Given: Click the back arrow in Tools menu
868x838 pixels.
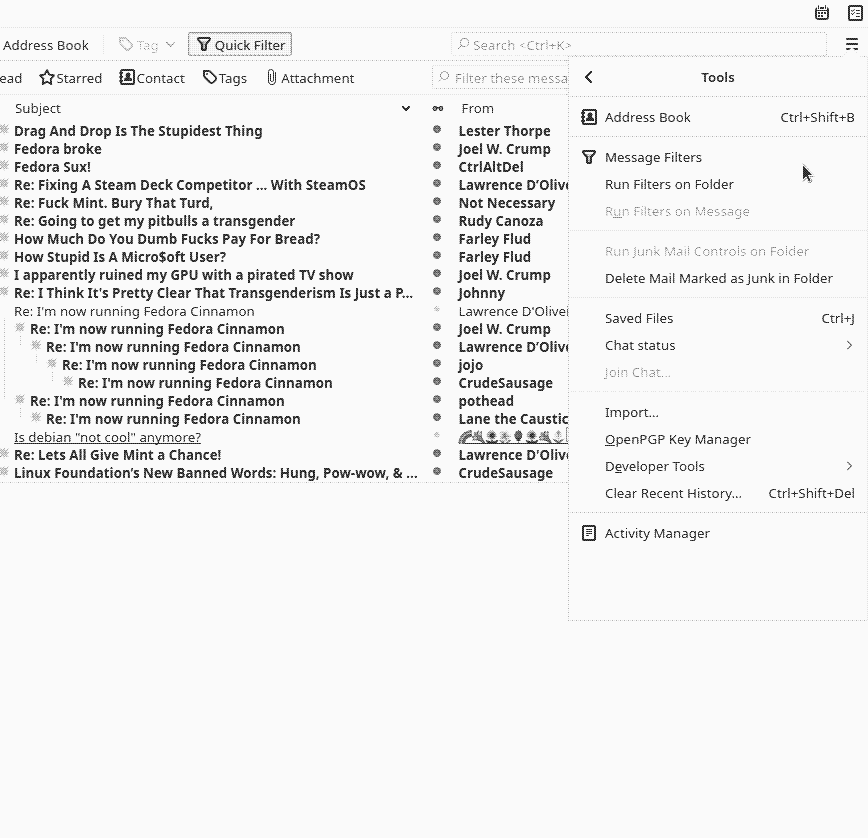Looking at the screenshot, I should tap(588, 77).
